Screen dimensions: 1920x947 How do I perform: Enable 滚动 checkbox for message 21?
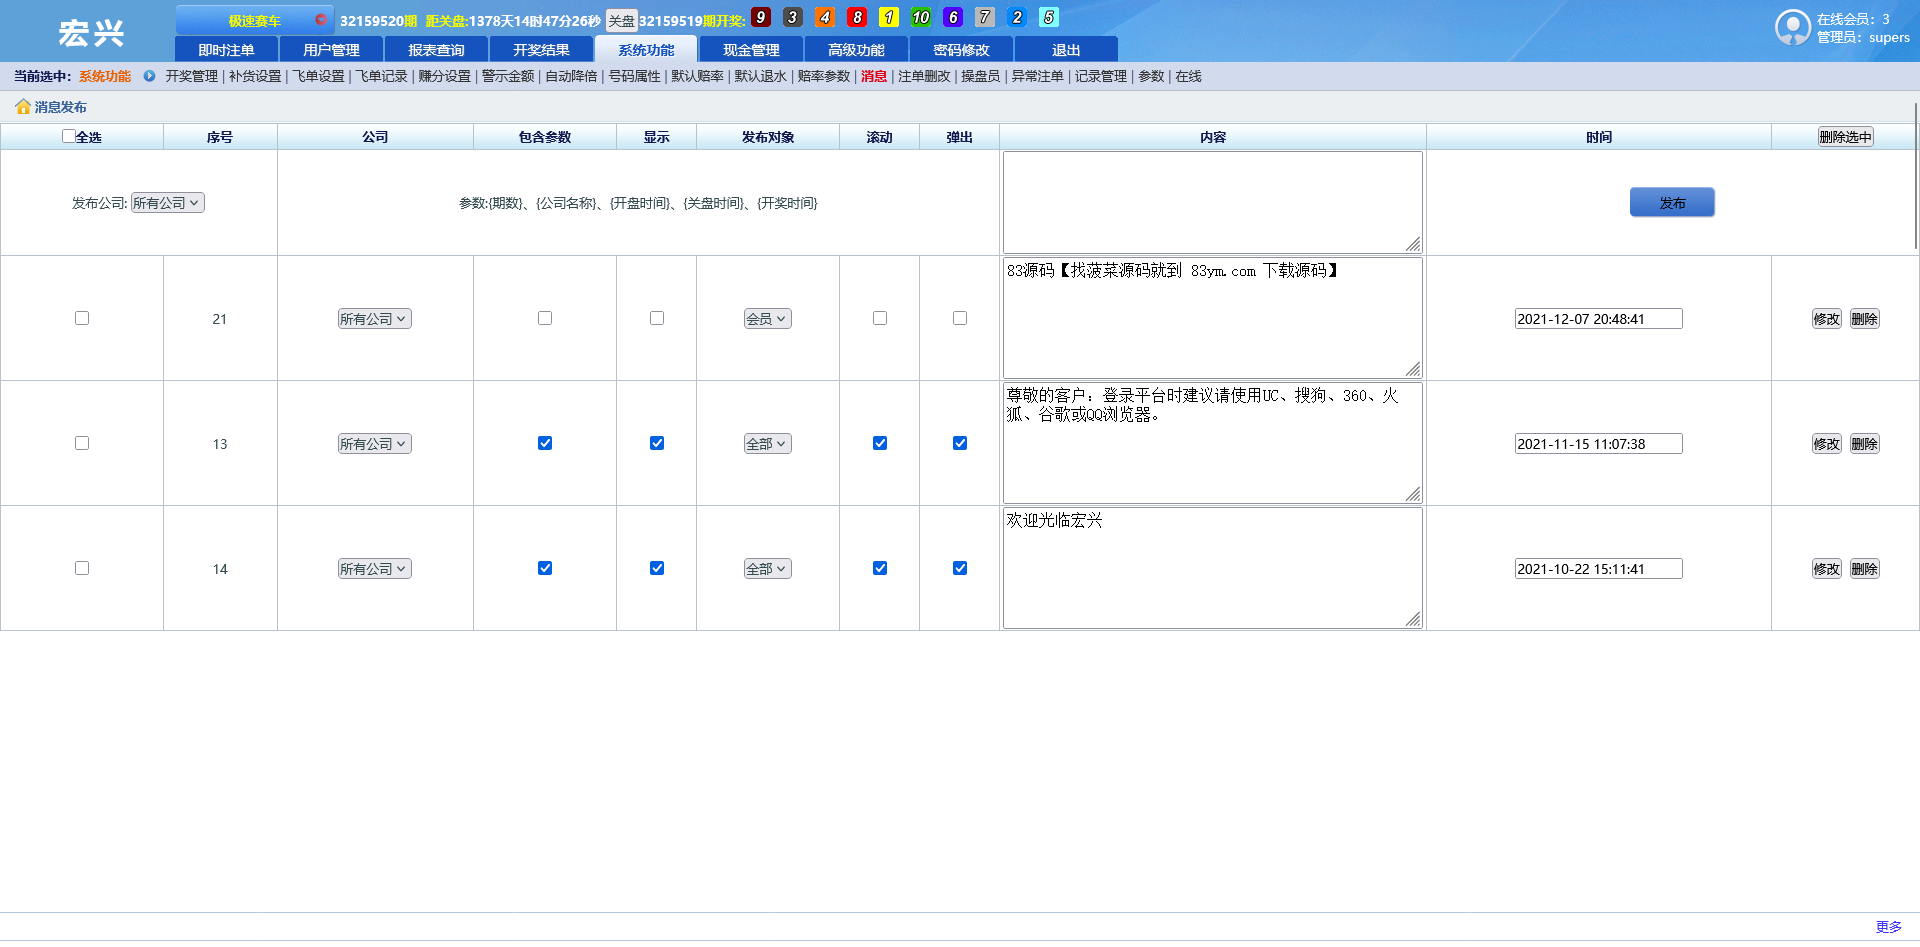tap(880, 318)
